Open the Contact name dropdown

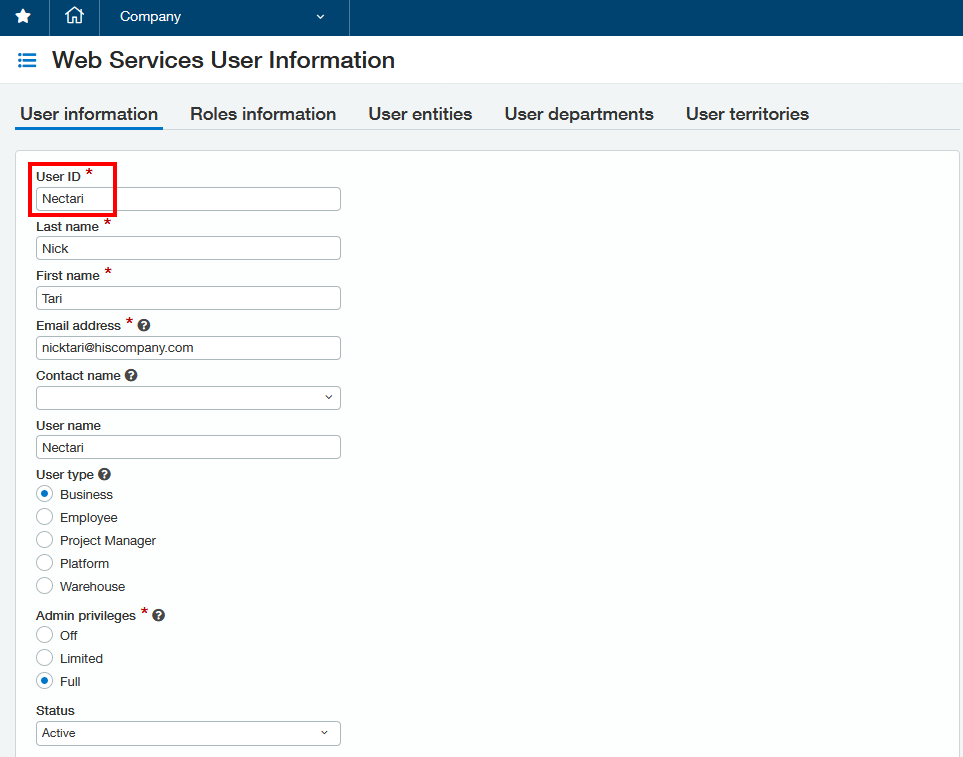click(x=188, y=398)
